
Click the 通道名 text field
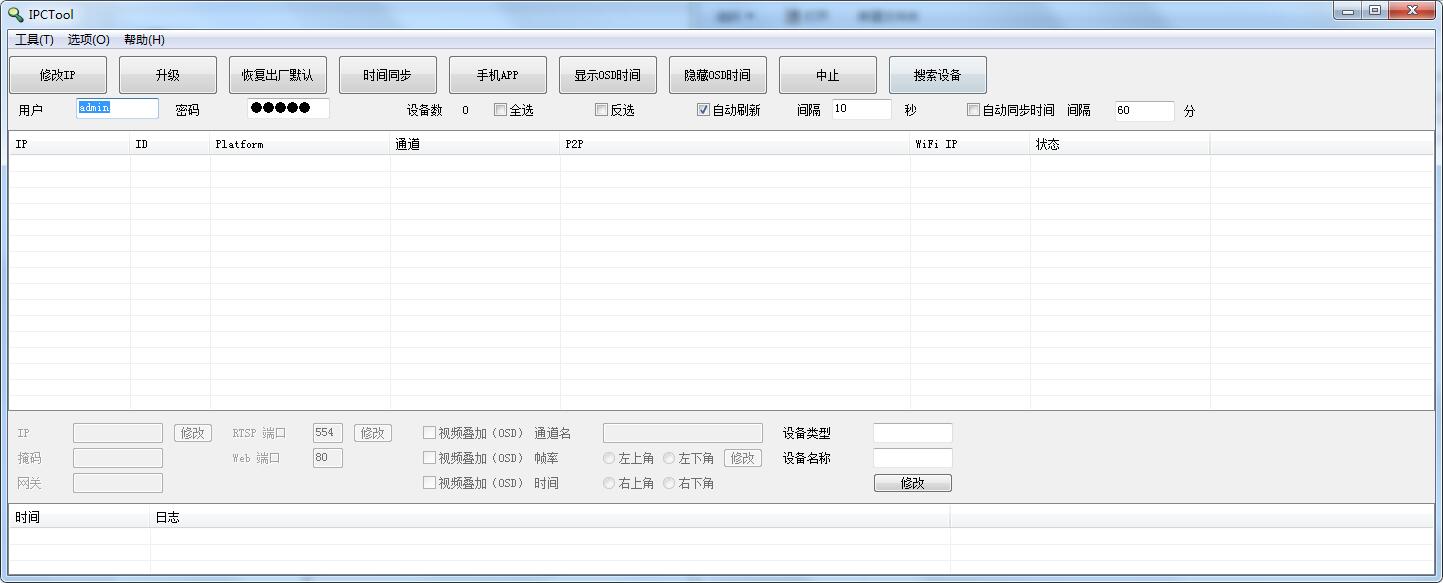pyautogui.click(x=683, y=433)
